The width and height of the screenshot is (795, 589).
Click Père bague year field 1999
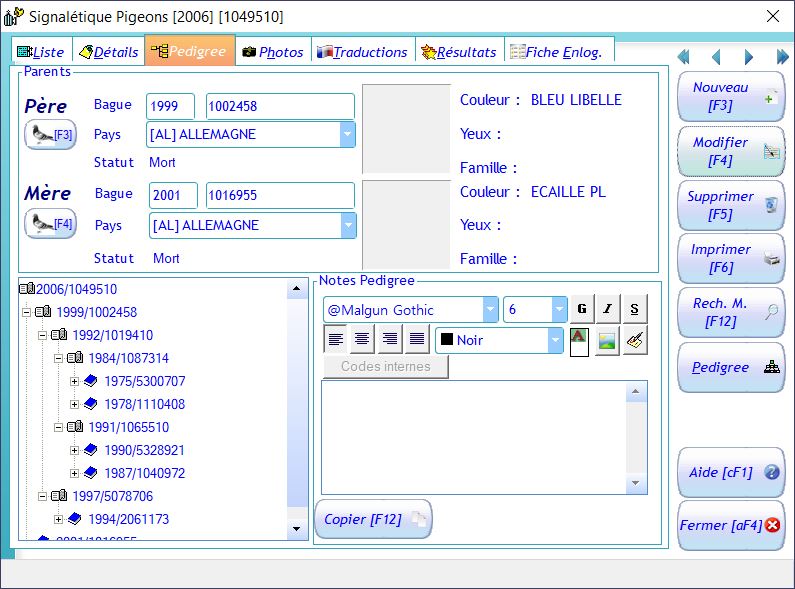click(170, 106)
